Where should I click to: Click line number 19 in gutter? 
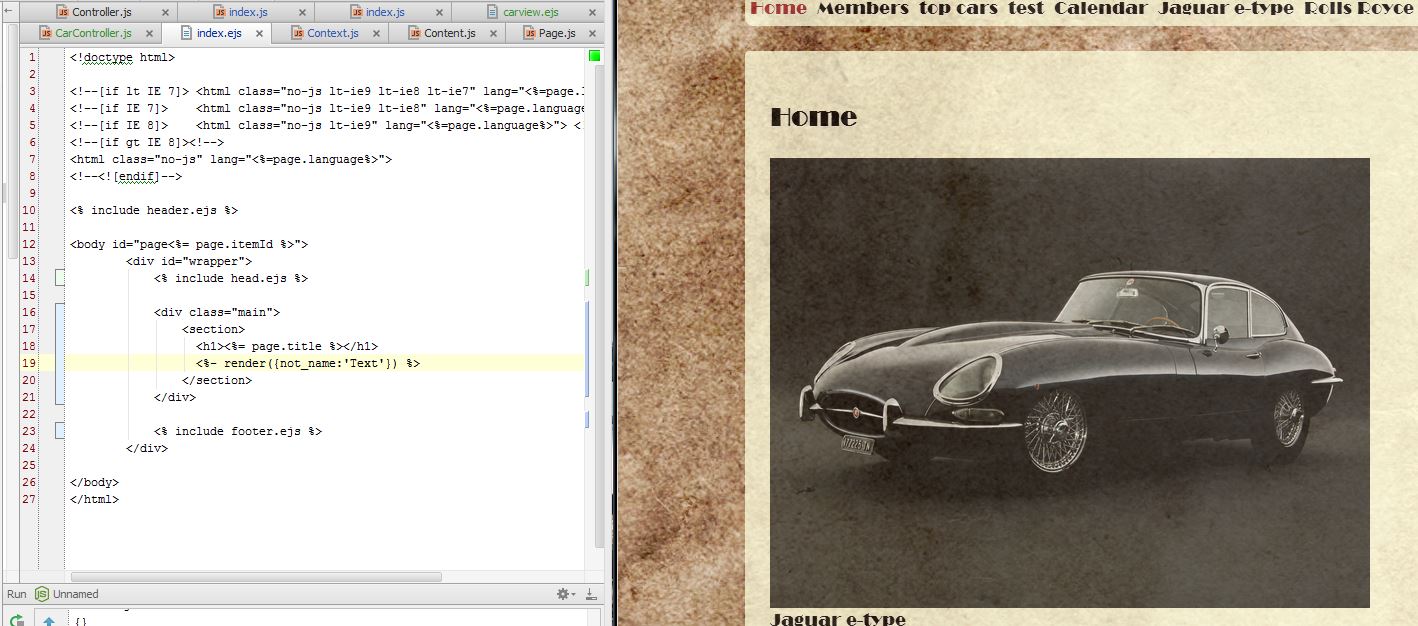pos(28,363)
